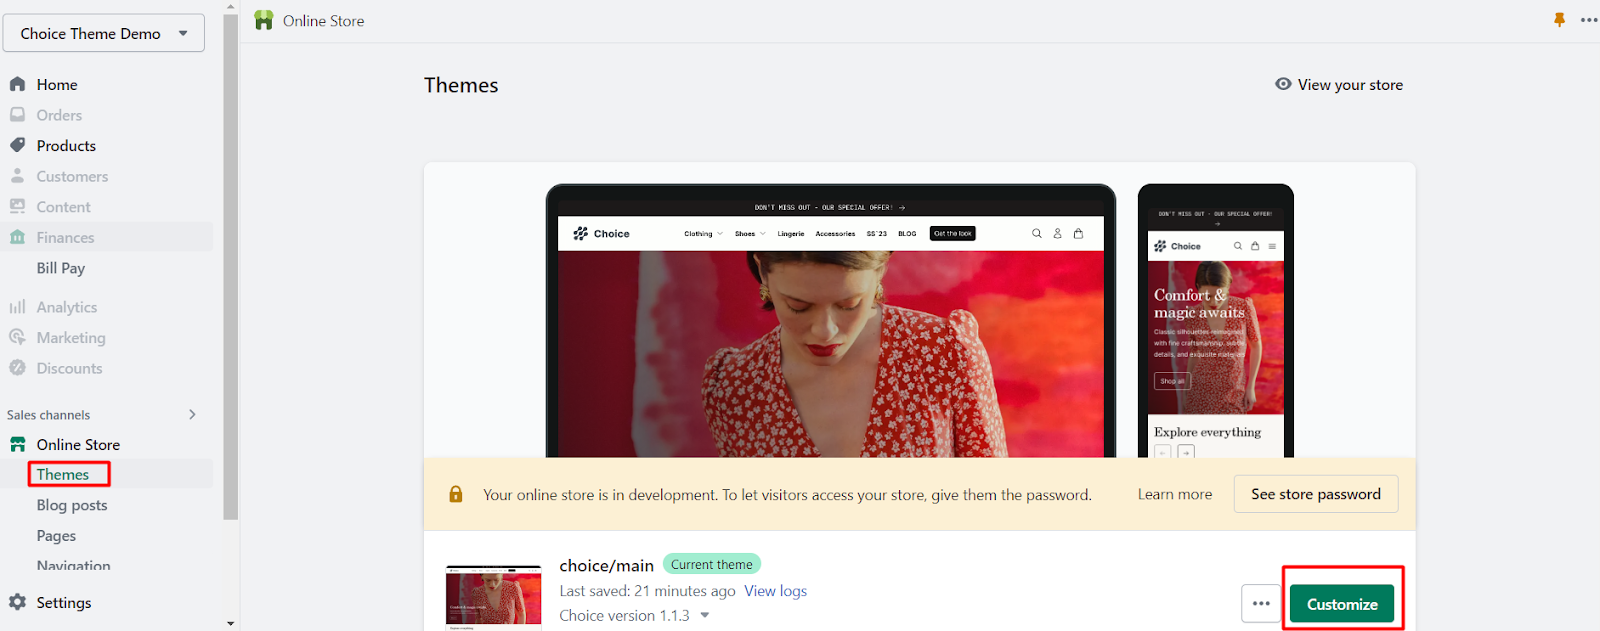Open the View logs link

(775, 591)
